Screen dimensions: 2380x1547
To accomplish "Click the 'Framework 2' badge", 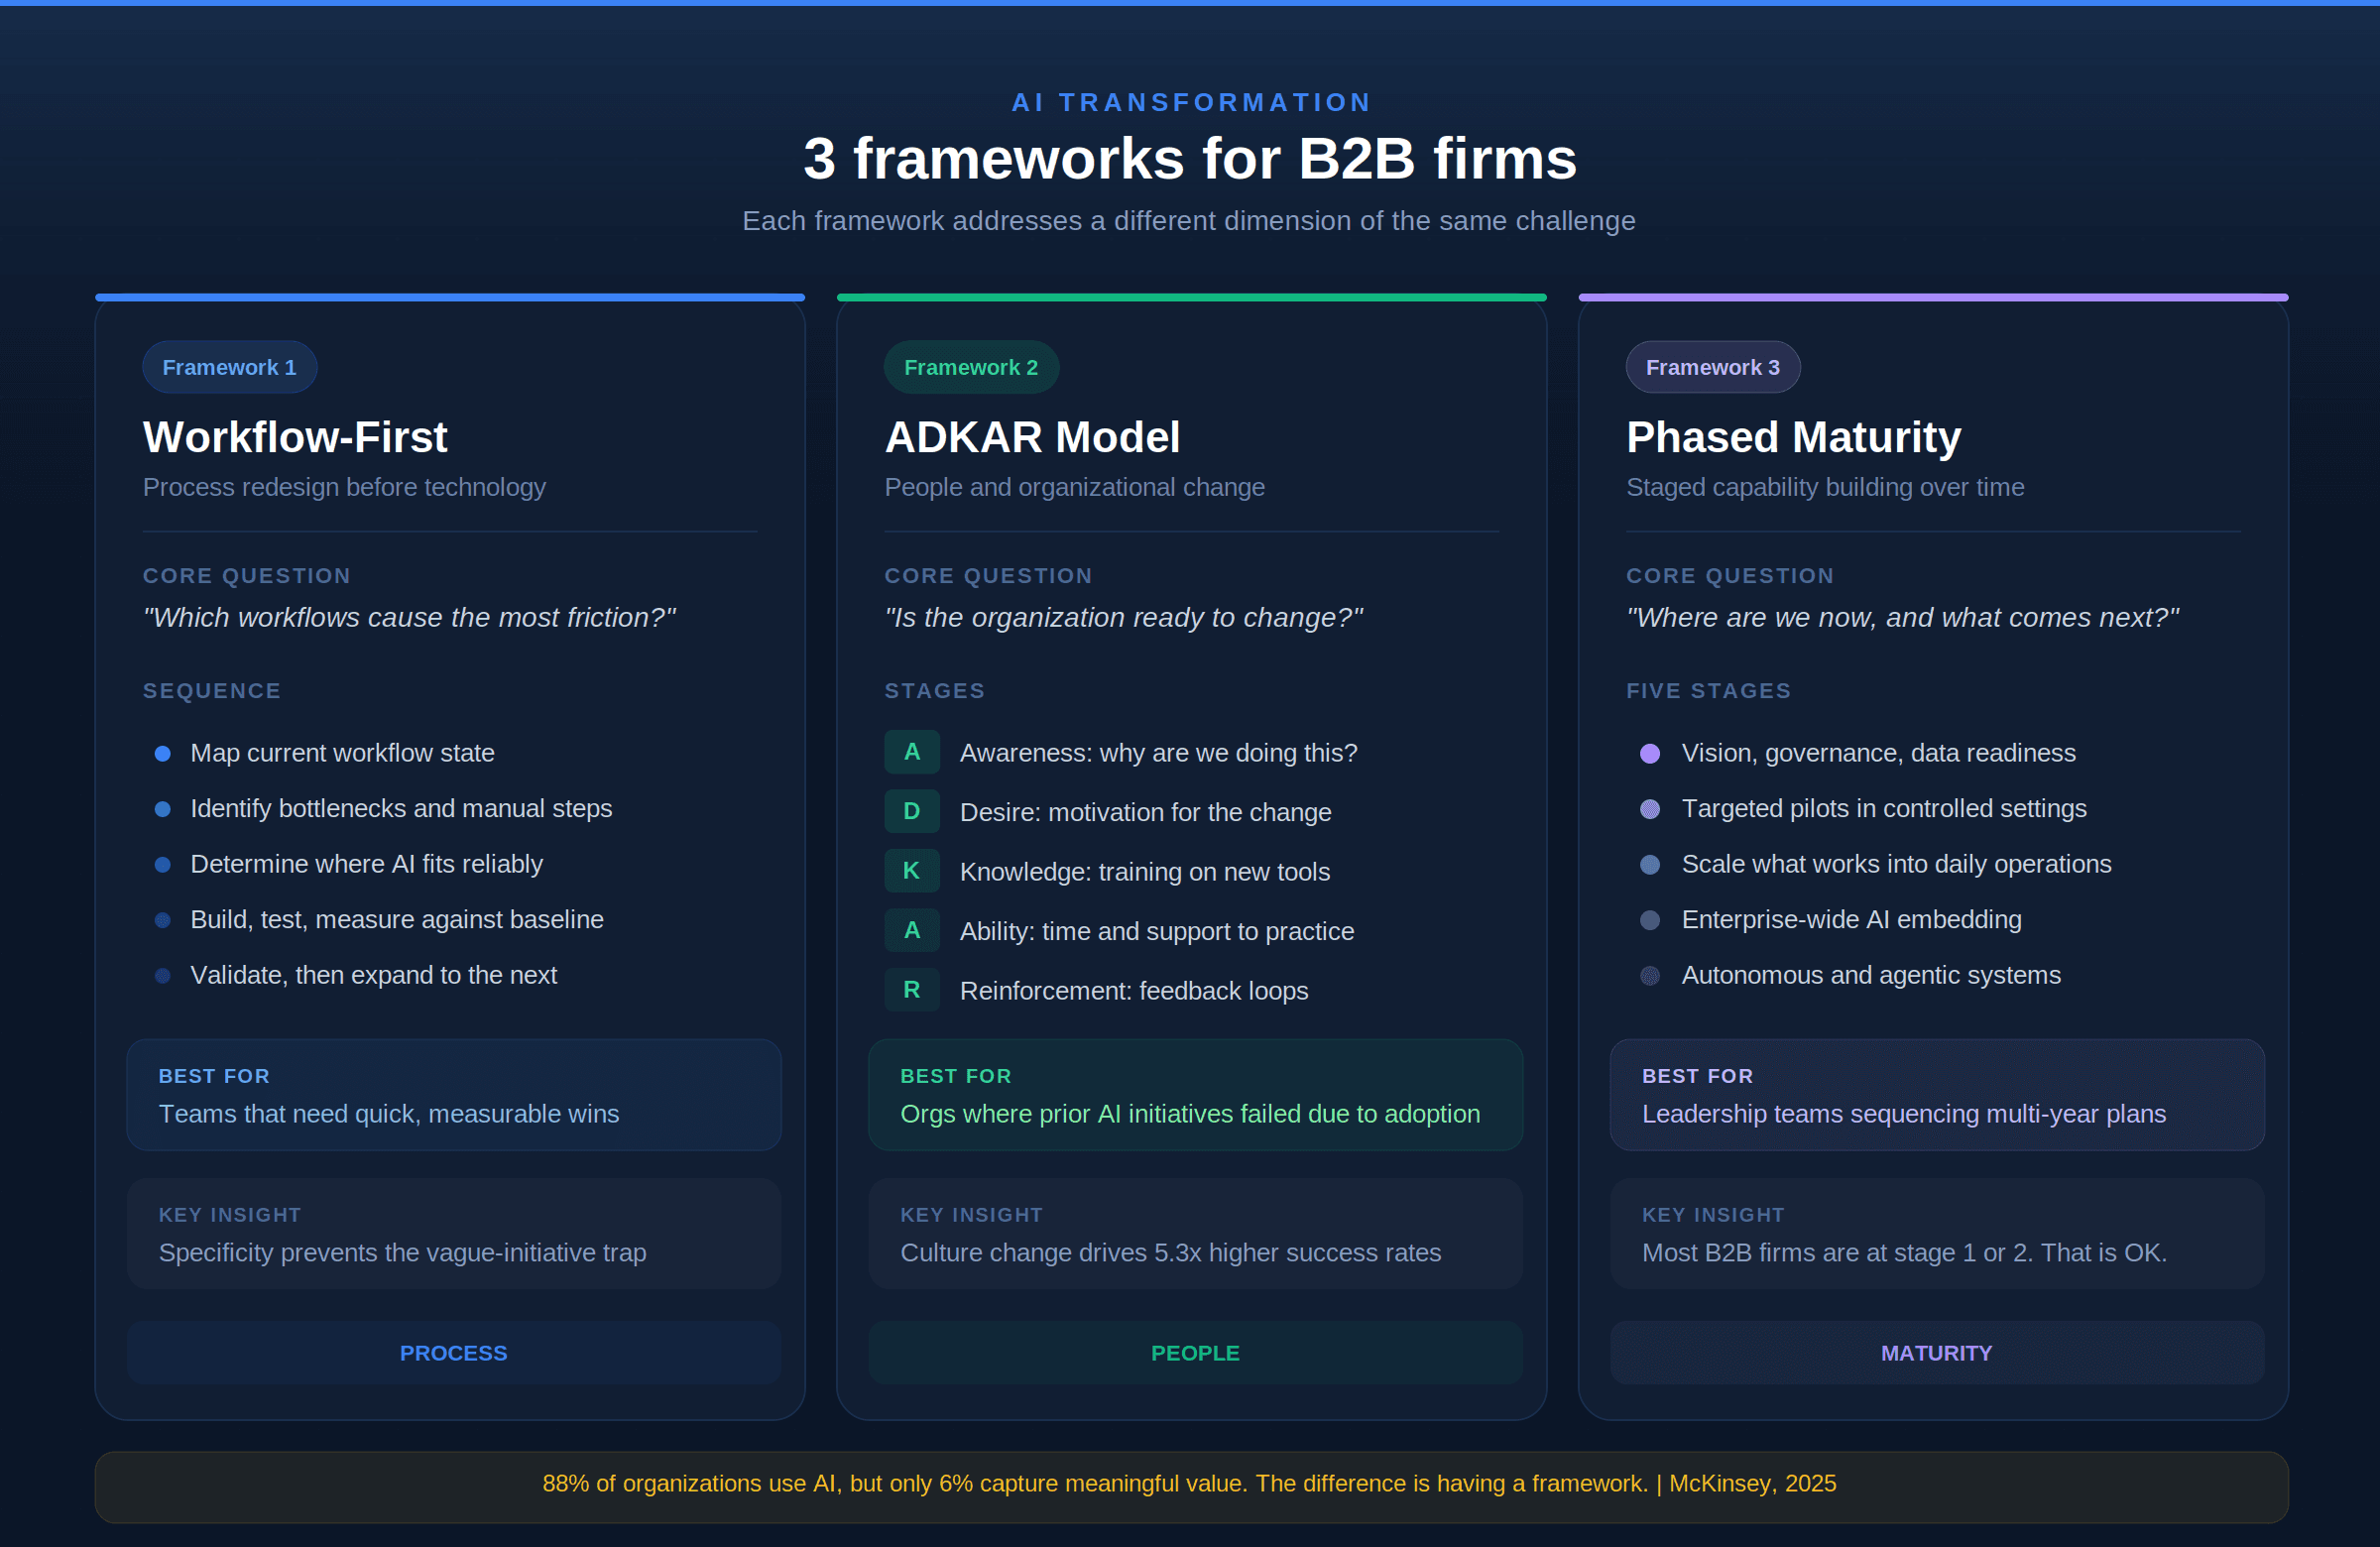I will (x=971, y=366).
